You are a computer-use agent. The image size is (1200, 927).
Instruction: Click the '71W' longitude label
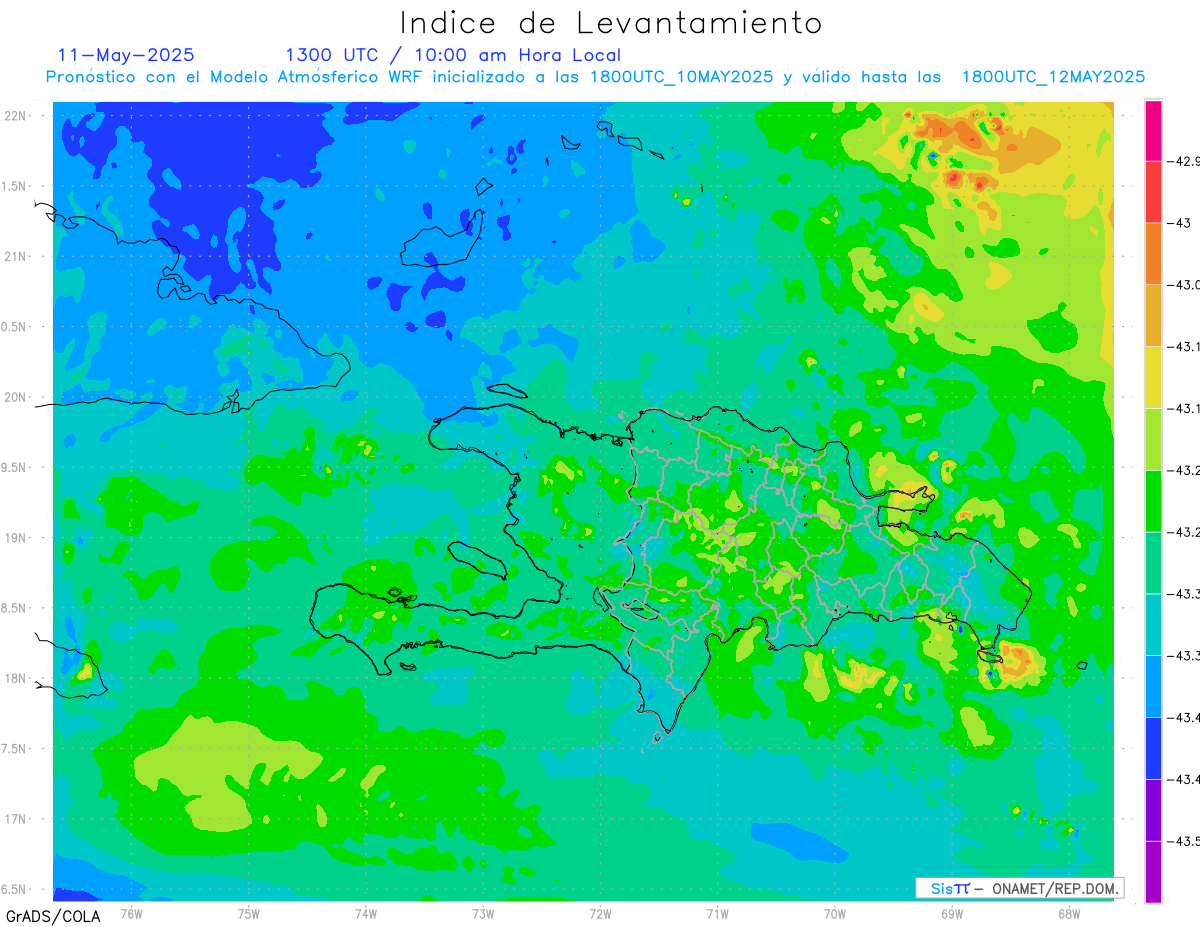(x=717, y=913)
